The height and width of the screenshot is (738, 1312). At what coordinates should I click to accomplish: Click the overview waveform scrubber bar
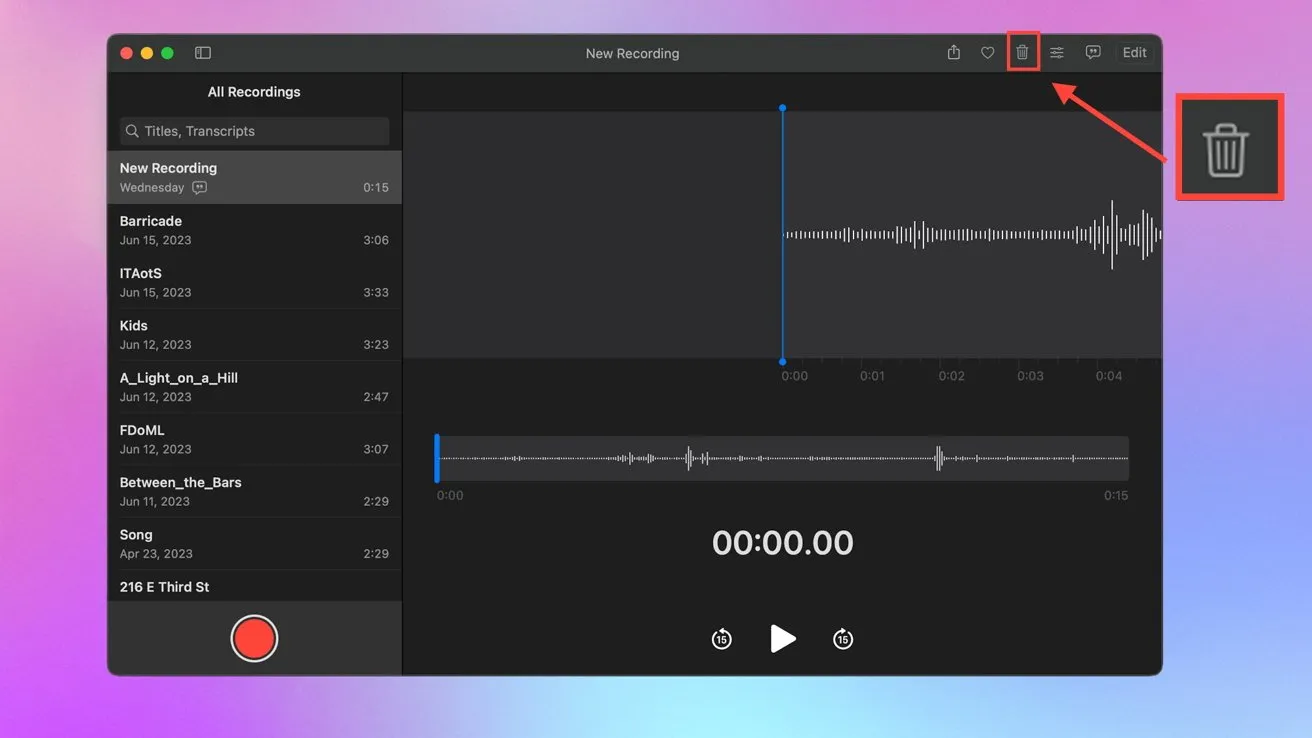(783, 459)
